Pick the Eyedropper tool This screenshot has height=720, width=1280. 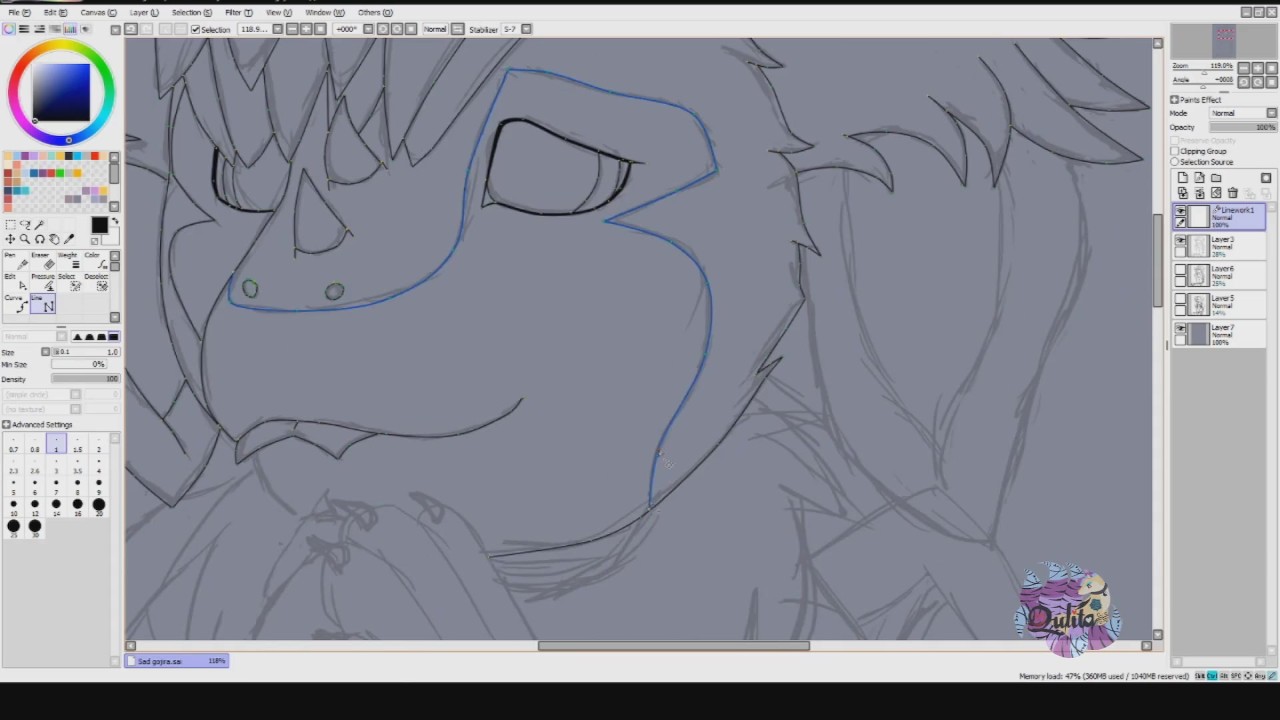(x=69, y=239)
